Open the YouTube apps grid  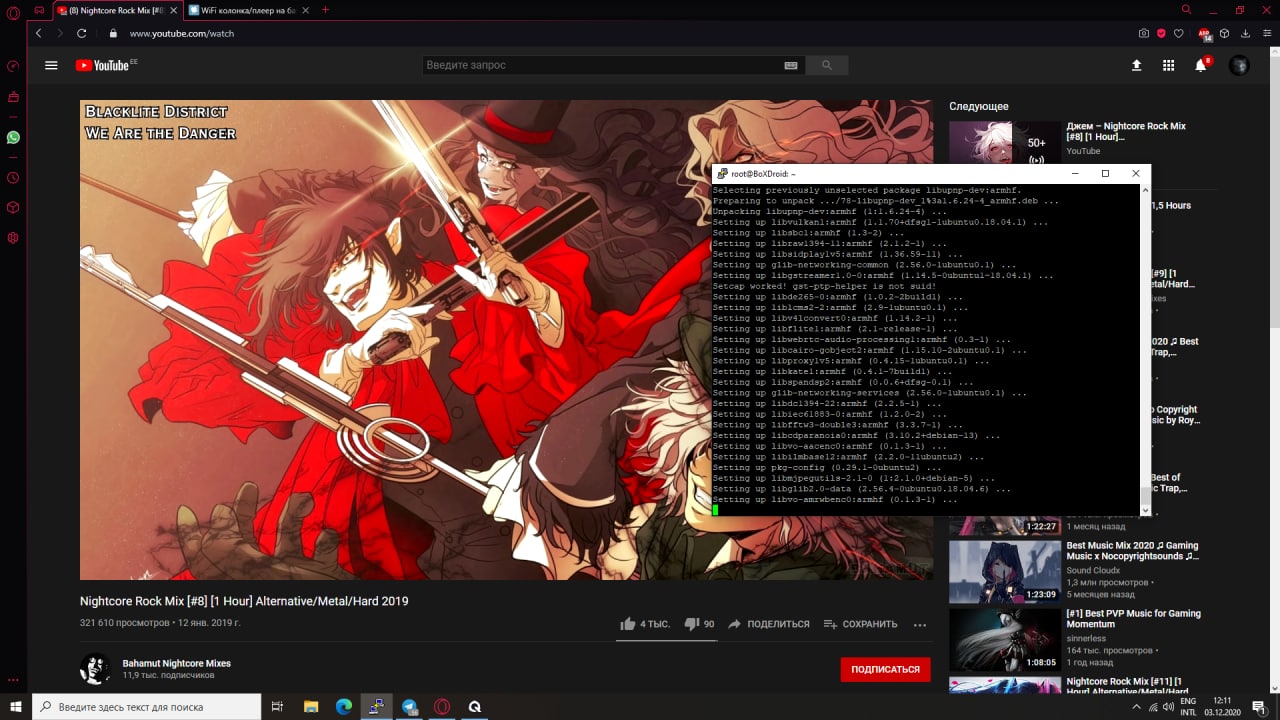pos(1168,65)
